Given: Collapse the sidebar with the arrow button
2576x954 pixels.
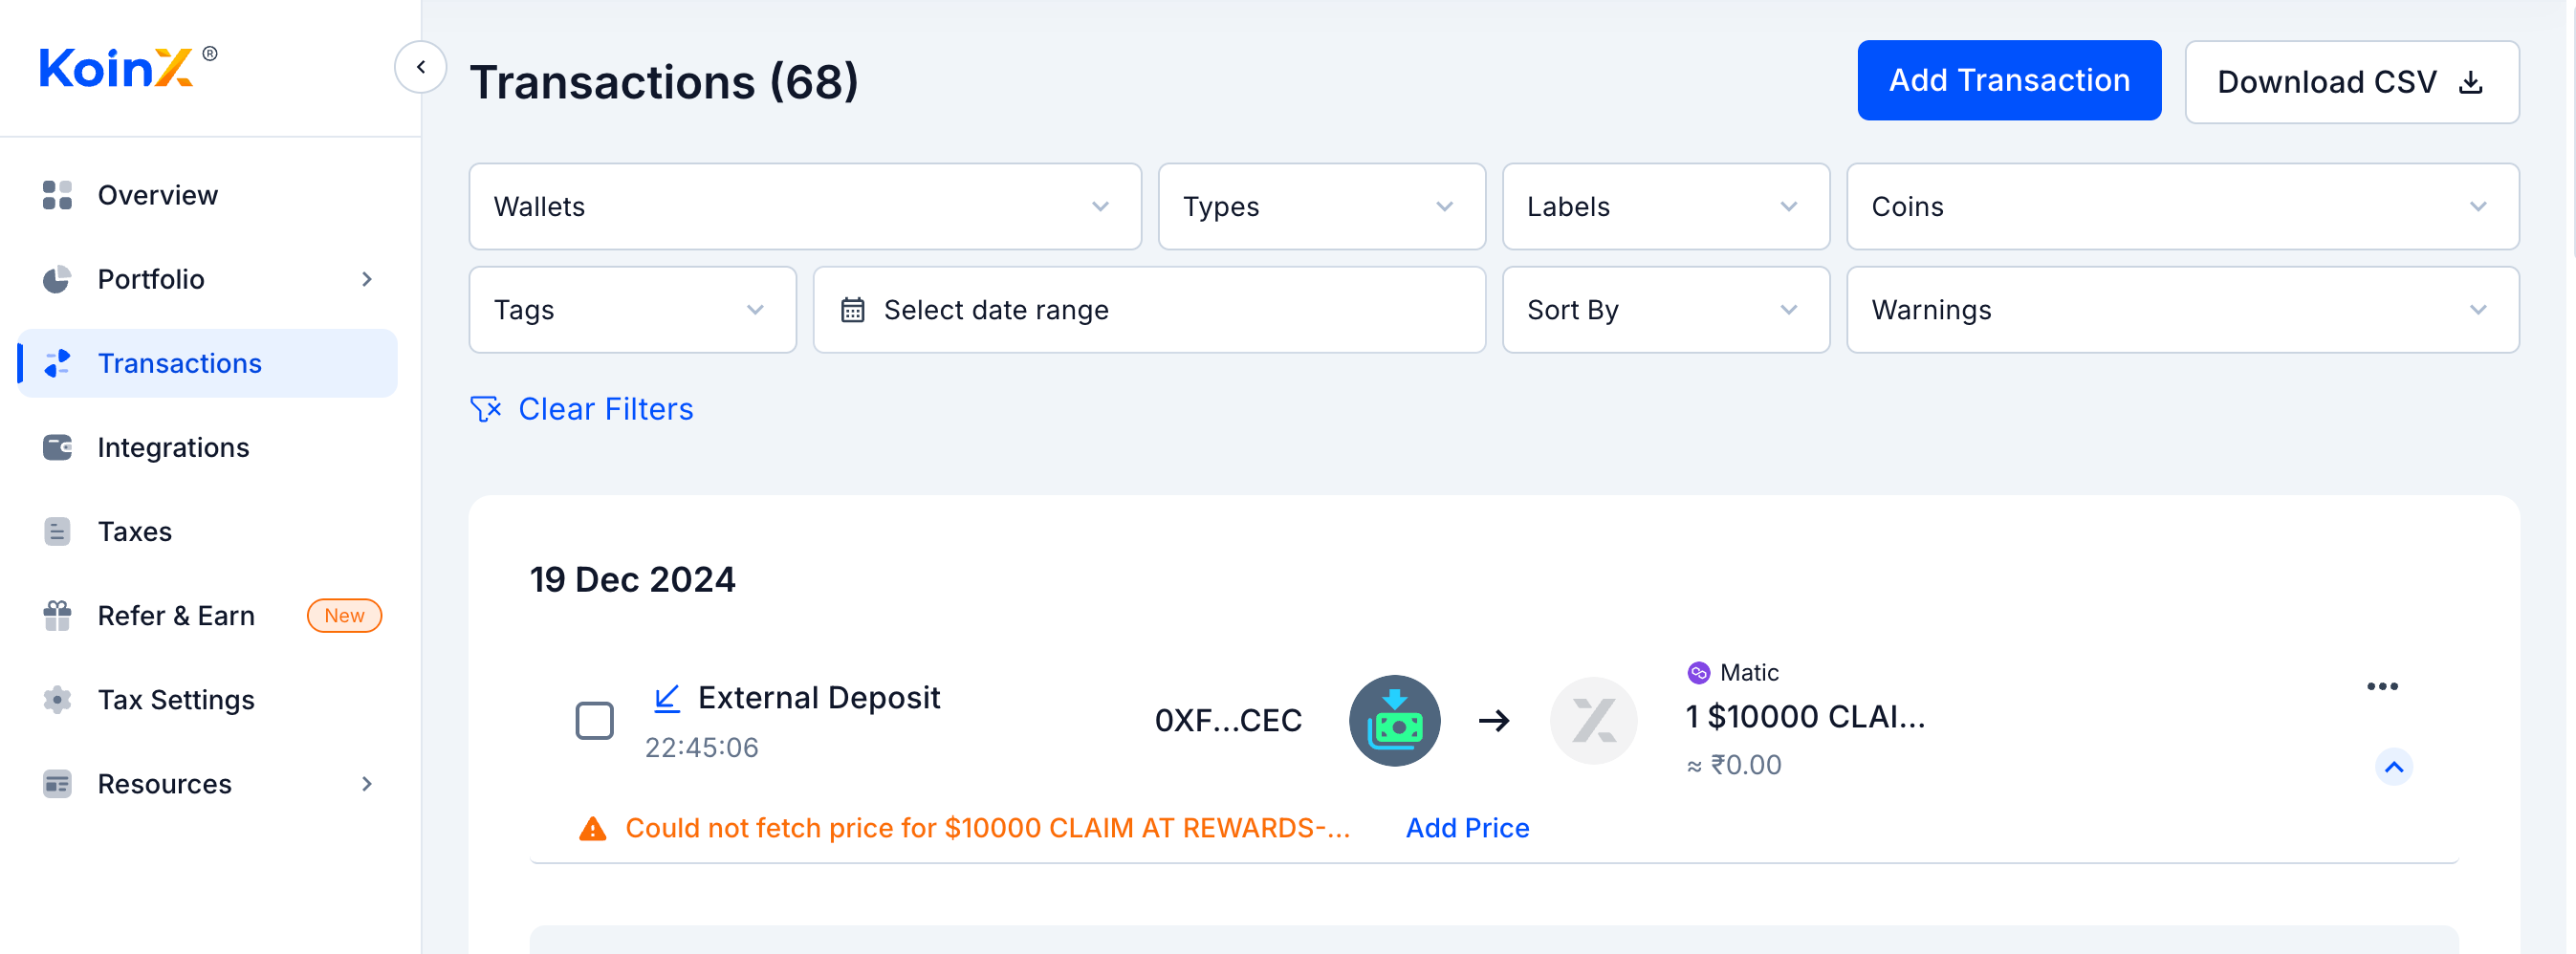Looking at the screenshot, I should pyautogui.click(x=420, y=67).
